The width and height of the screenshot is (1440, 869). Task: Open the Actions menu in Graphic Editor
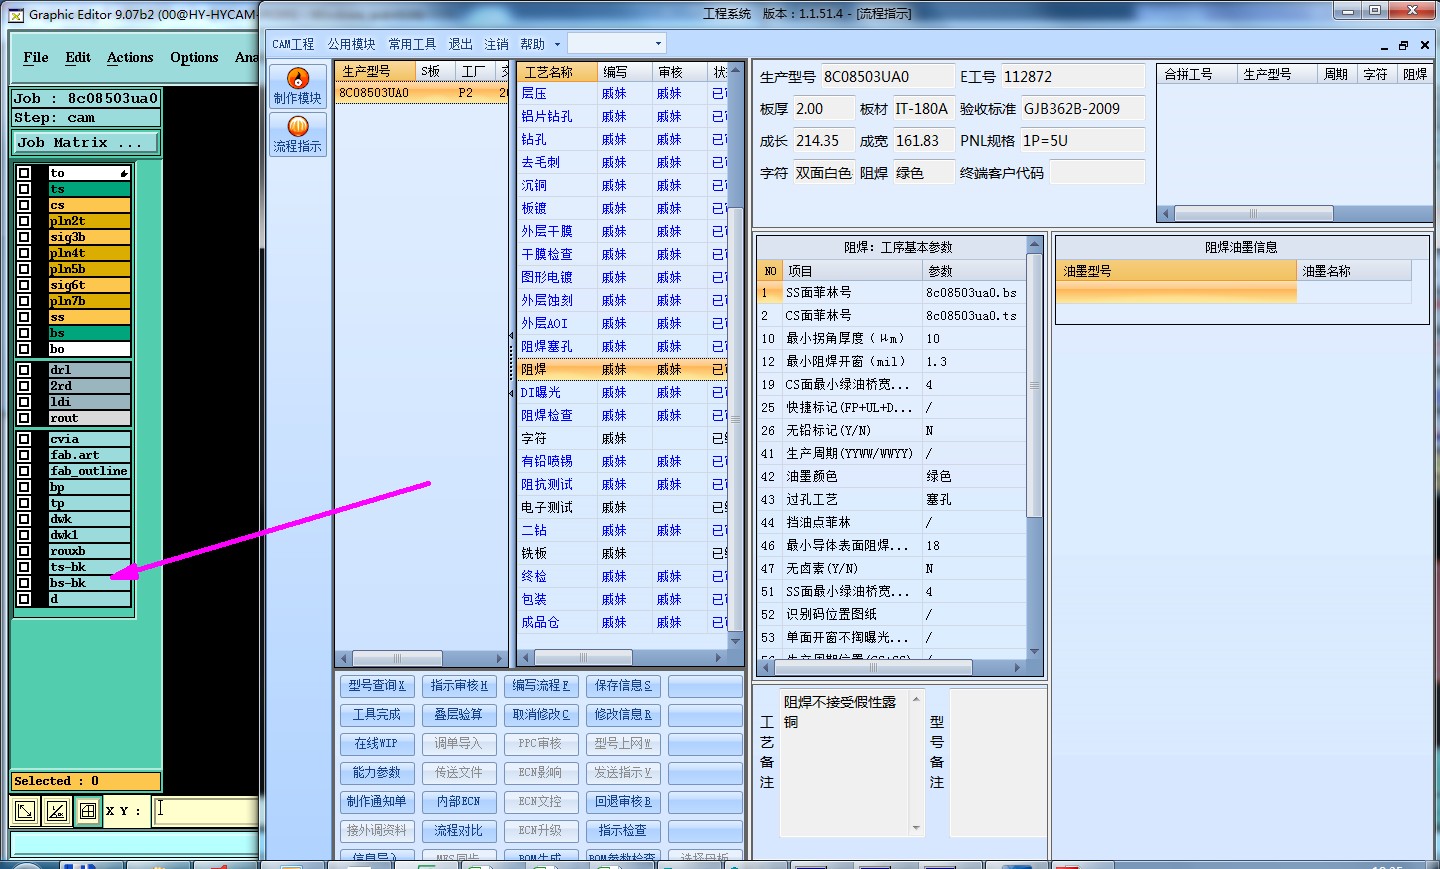pyautogui.click(x=130, y=58)
